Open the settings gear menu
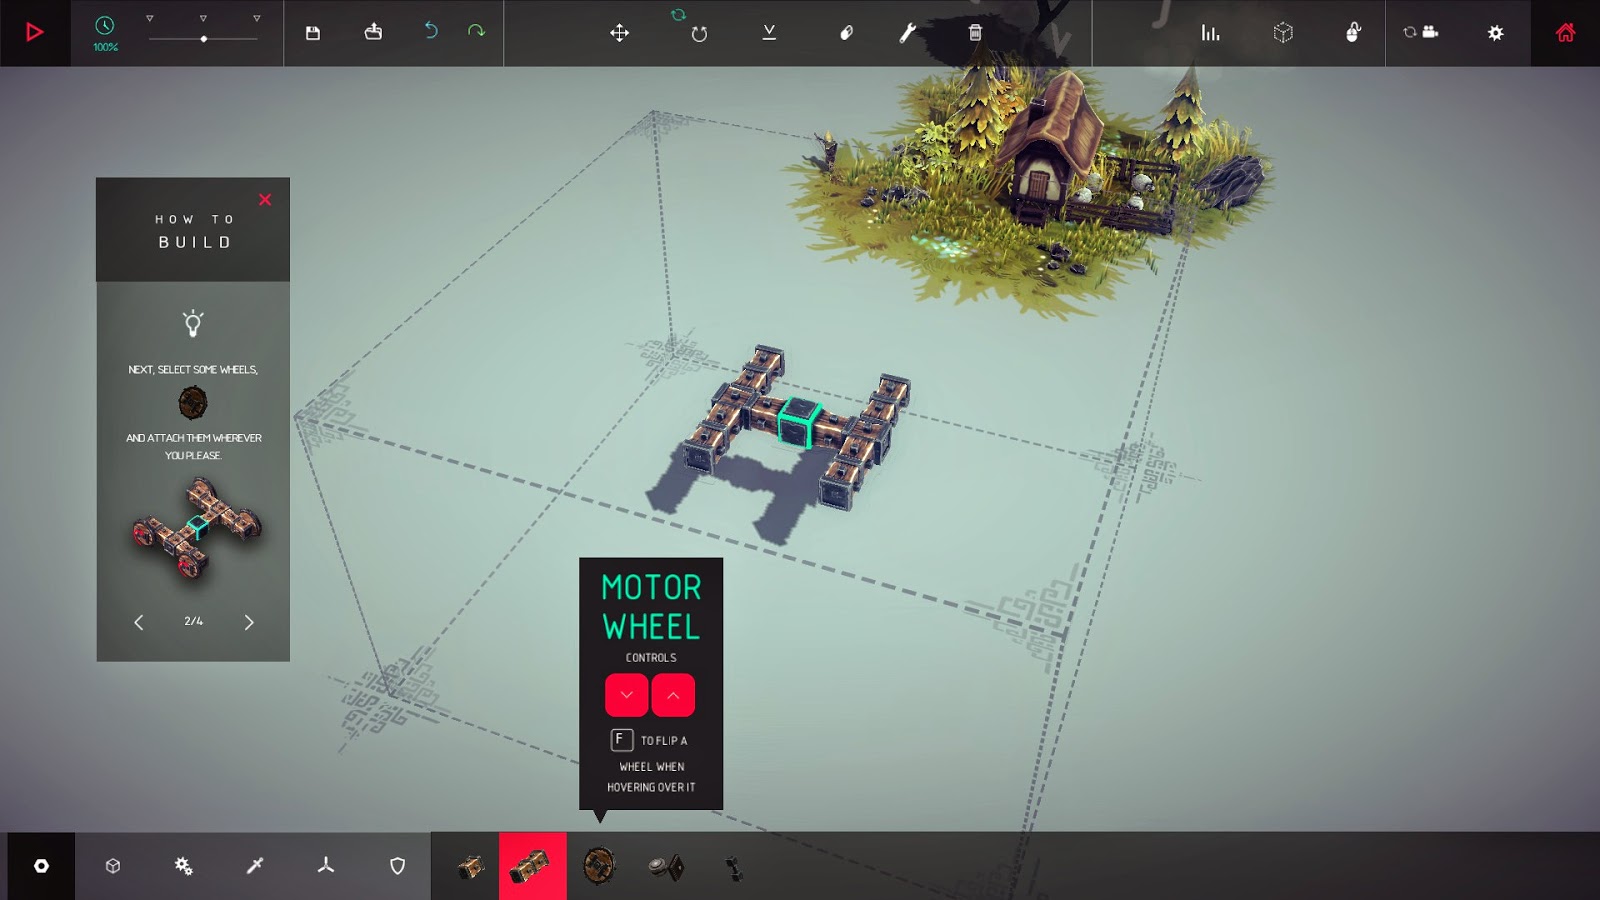Image resolution: width=1600 pixels, height=900 pixels. tap(1495, 33)
